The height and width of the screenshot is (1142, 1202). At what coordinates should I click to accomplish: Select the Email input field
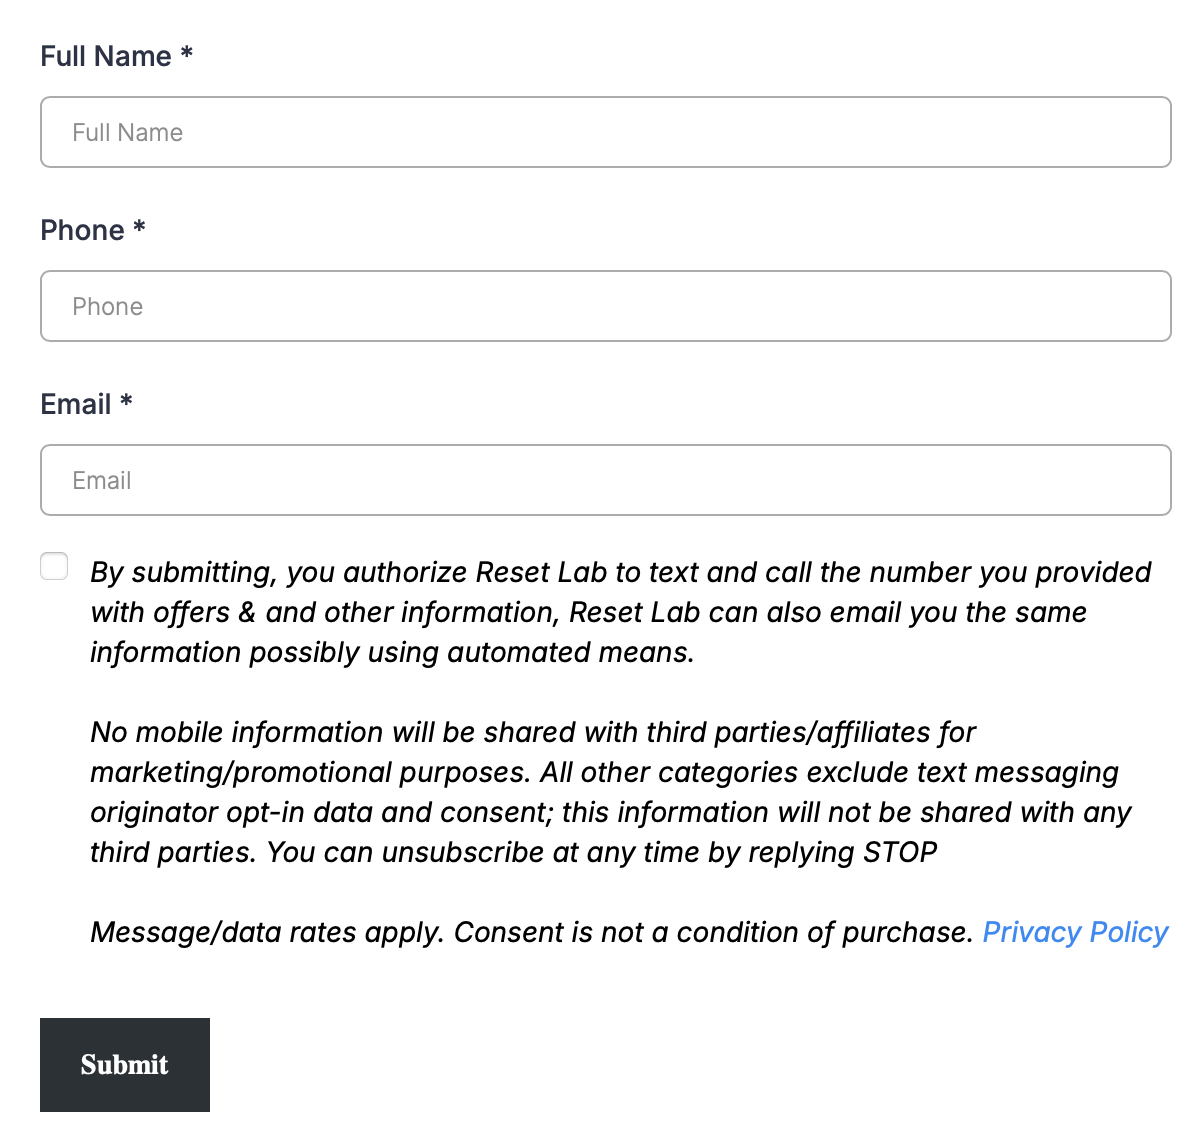605,480
